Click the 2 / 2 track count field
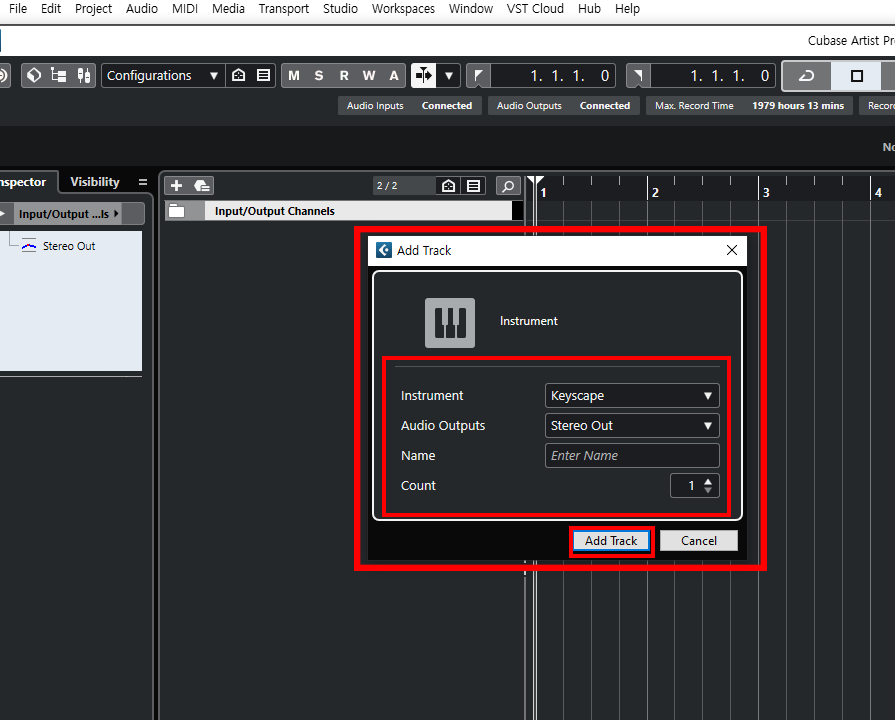 coord(403,186)
